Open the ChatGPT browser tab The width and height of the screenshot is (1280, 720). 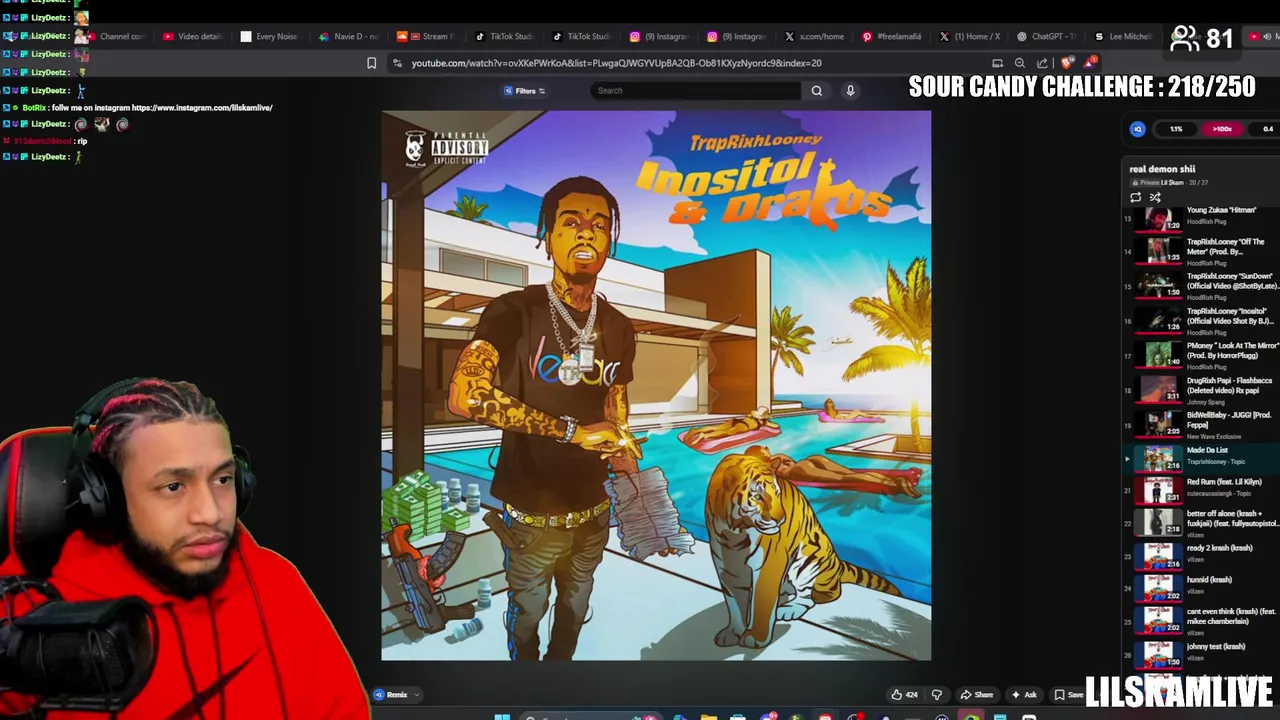(1046, 36)
